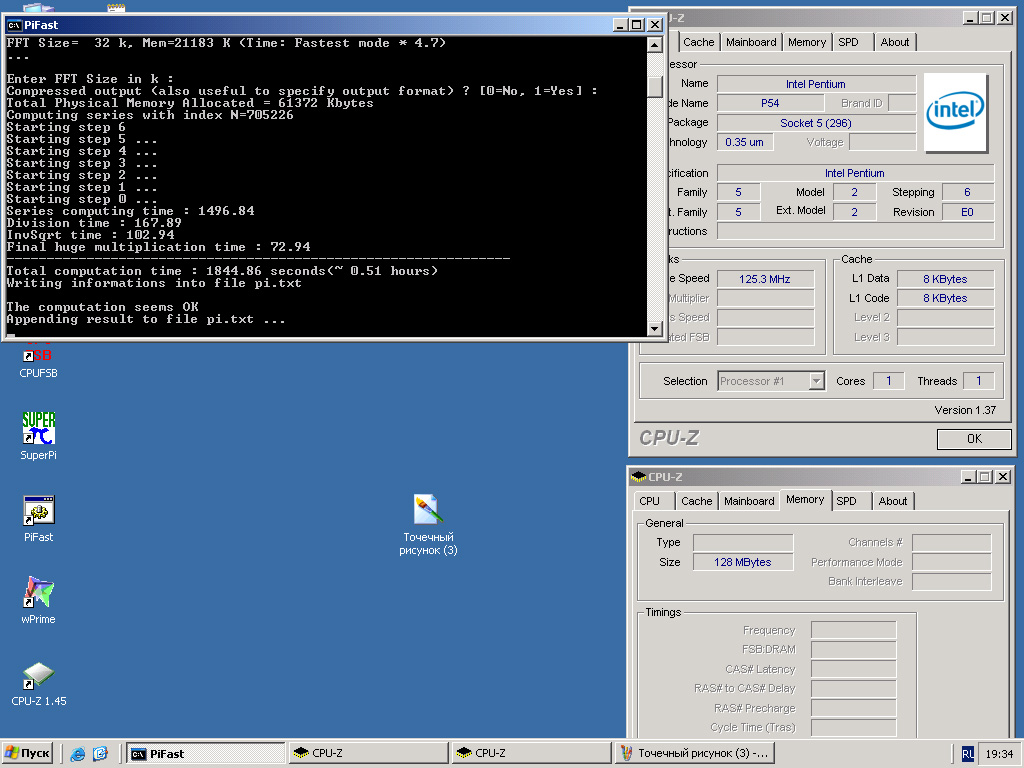
Task: Click PiFast console scroll down arrow
Action: click(654, 329)
